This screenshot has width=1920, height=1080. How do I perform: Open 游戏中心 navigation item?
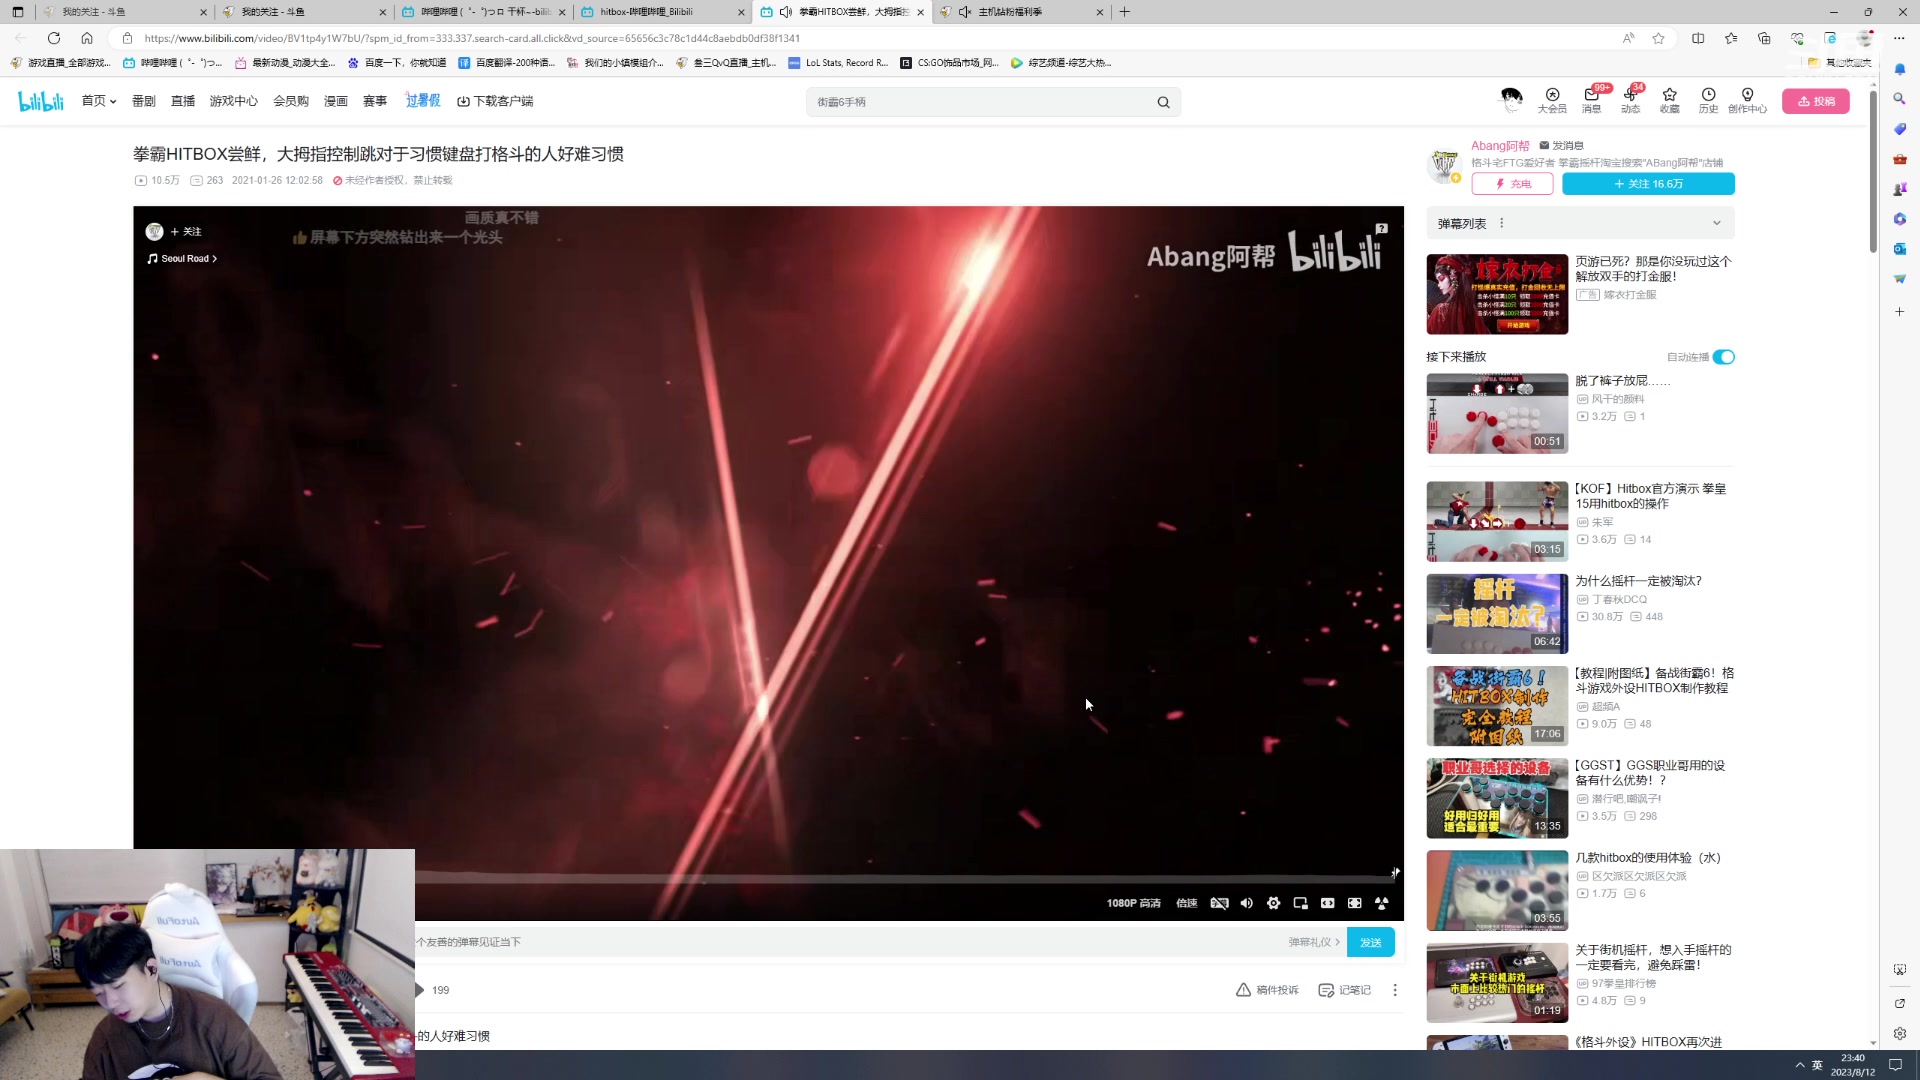coord(233,101)
